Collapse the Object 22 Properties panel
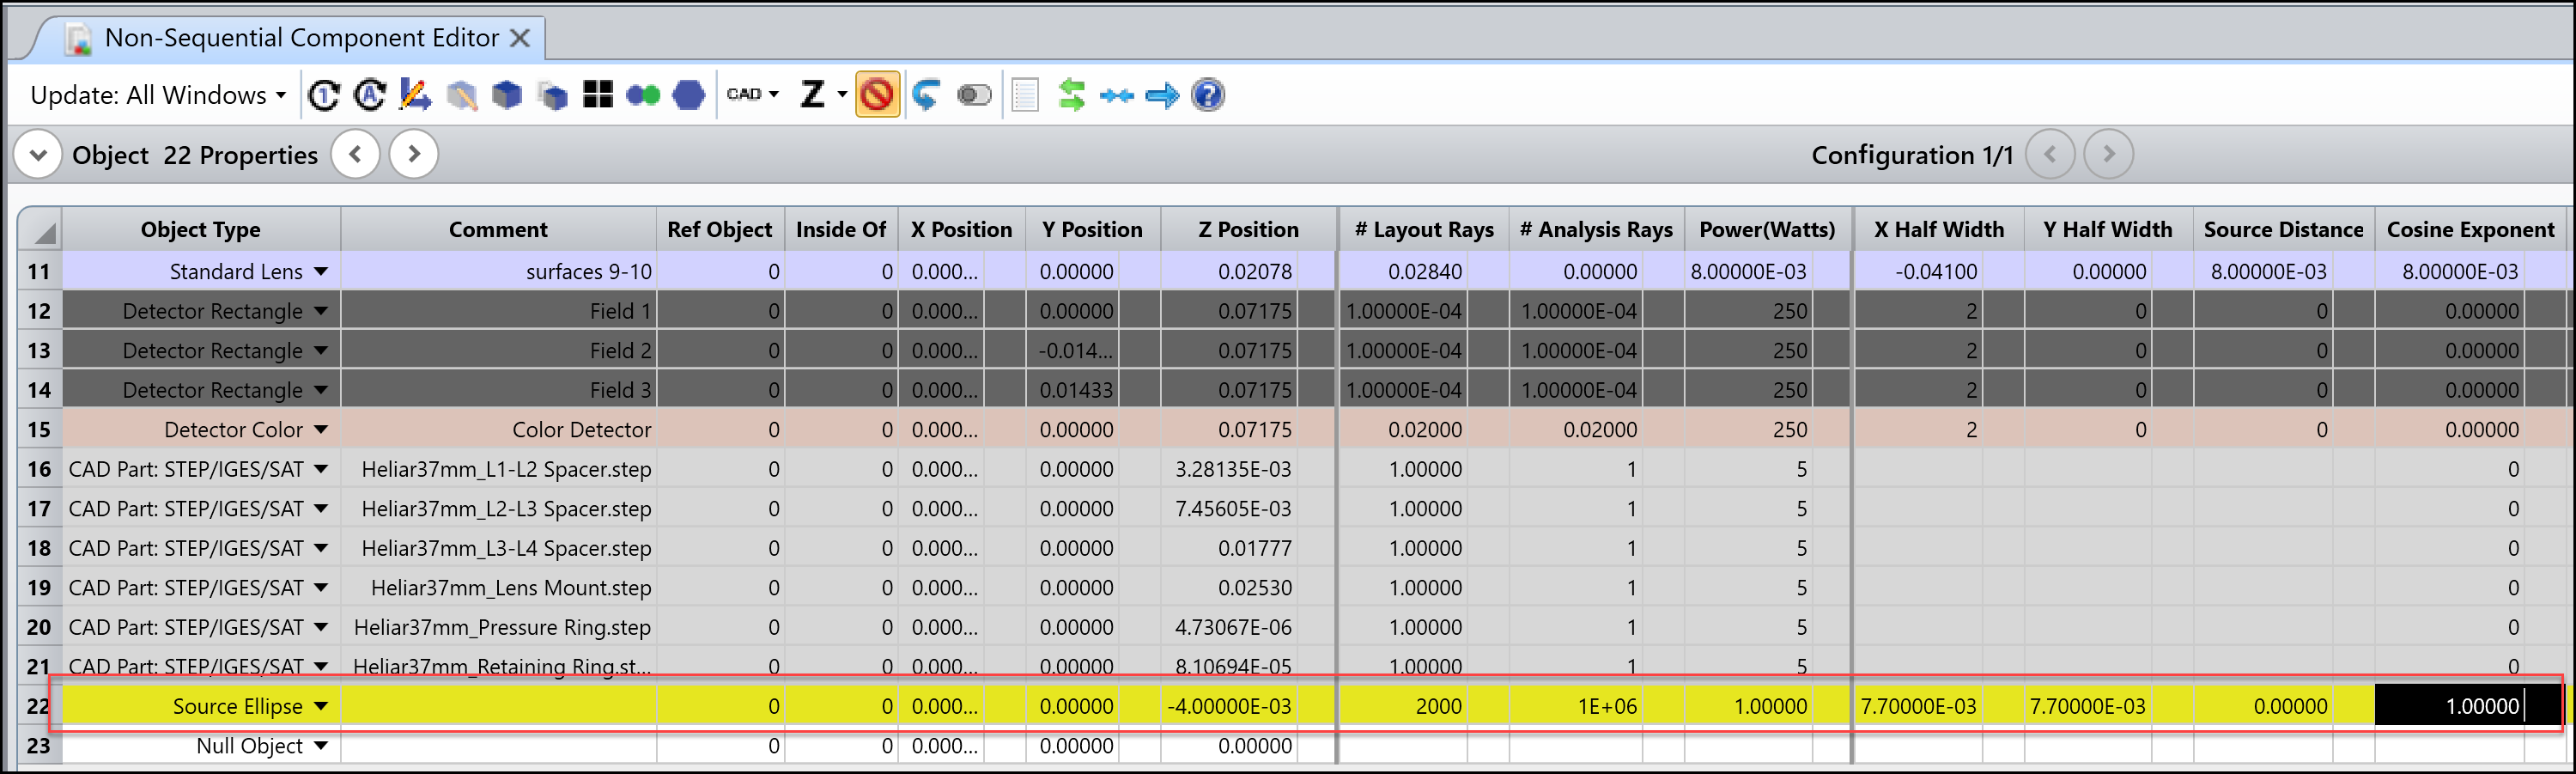 coord(38,155)
